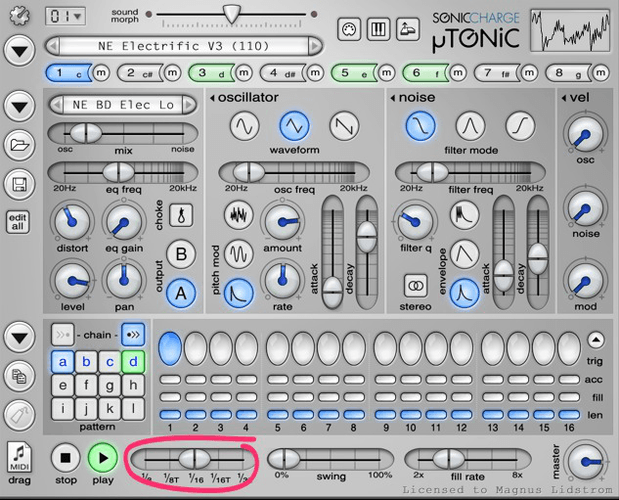Click the export arrow-tray icon

(x=408, y=29)
